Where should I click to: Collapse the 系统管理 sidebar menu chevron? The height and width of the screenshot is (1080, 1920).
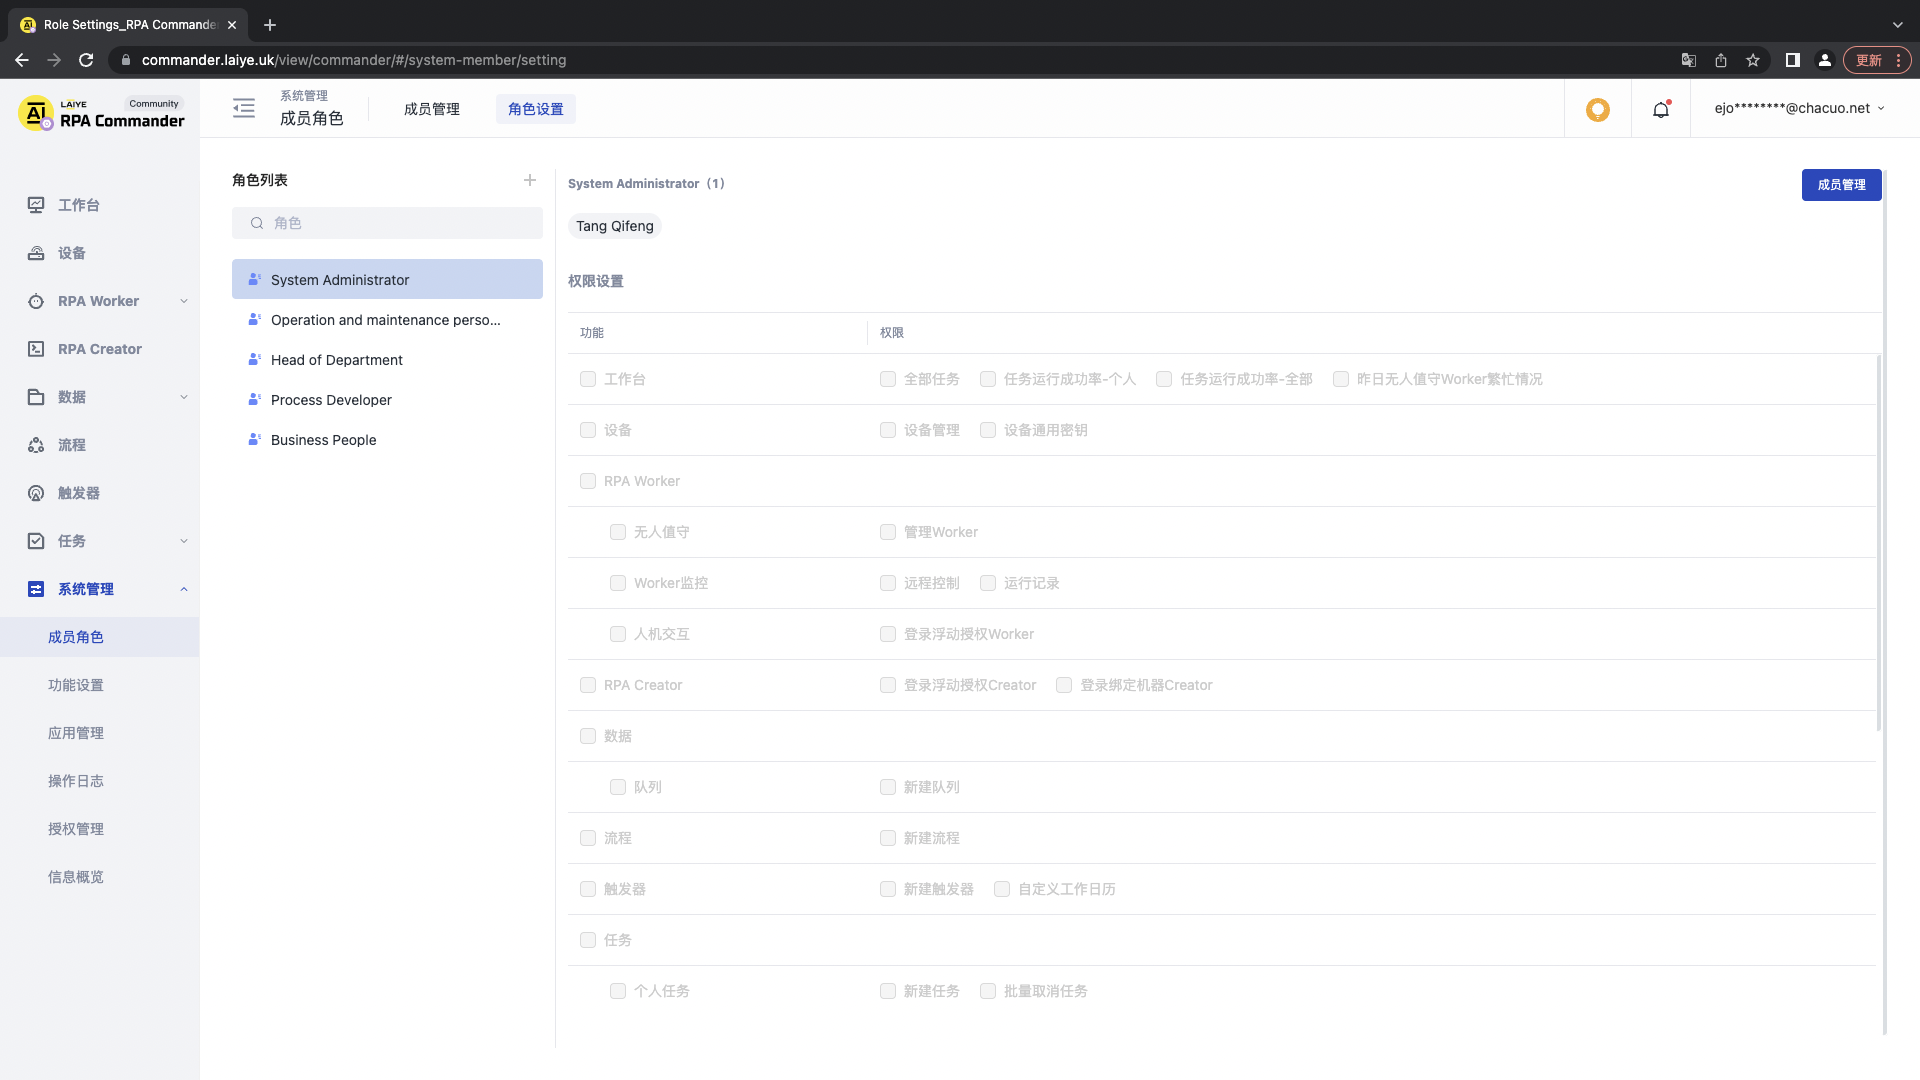click(x=184, y=589)
